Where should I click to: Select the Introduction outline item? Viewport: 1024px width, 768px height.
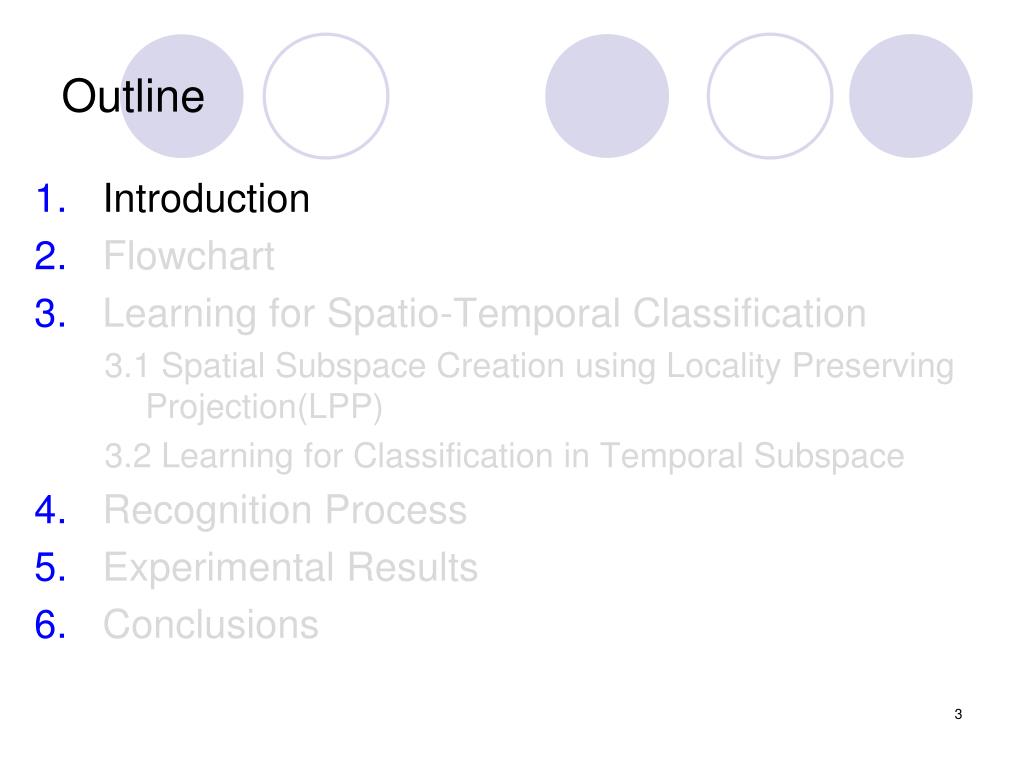(x=206, y=199)
